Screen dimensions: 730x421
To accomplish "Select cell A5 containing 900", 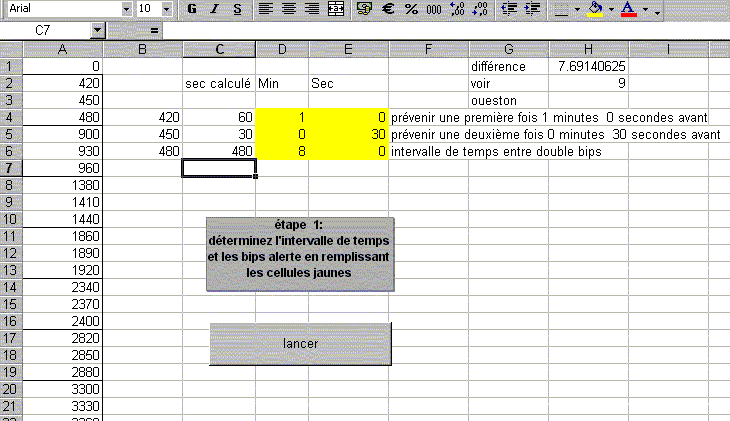I will click(62, 134).
